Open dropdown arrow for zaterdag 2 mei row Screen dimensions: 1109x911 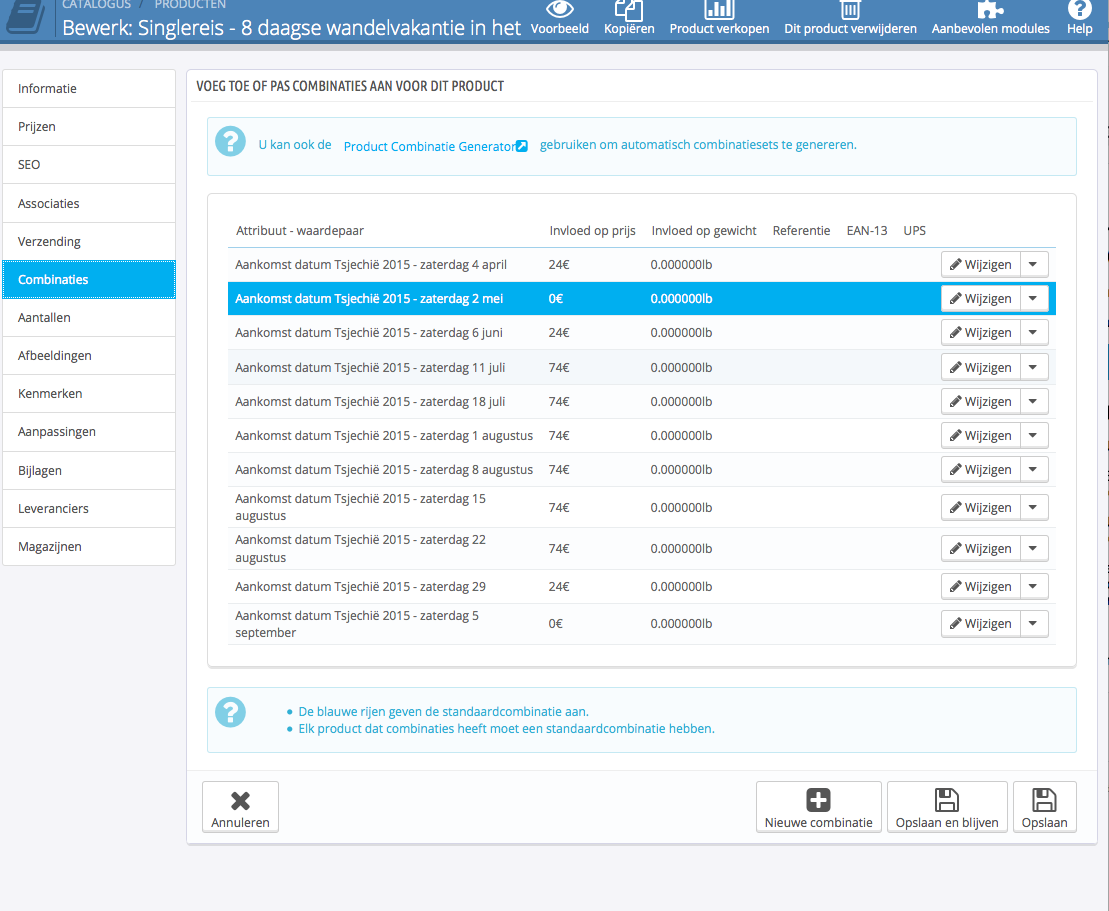[x=1034, y=299]
